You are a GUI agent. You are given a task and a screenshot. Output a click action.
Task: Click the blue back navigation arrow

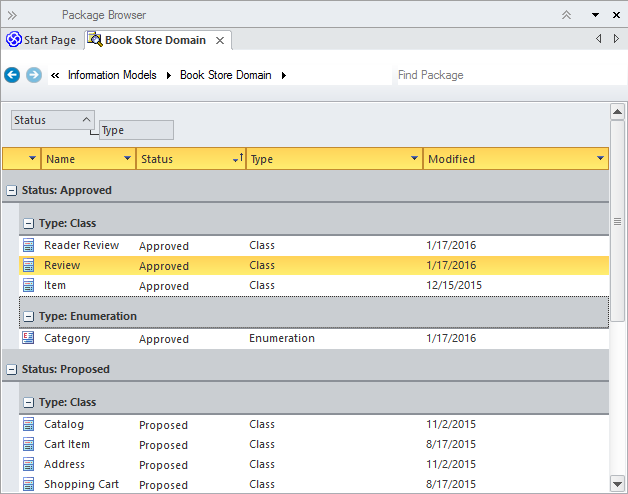click(x=12, y=75)
